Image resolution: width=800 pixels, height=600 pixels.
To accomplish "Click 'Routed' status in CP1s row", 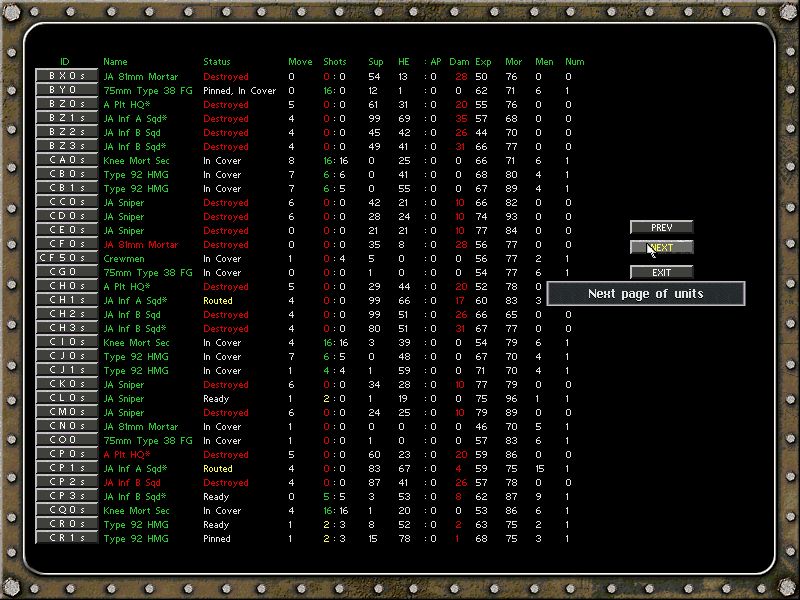I will 218,469.
